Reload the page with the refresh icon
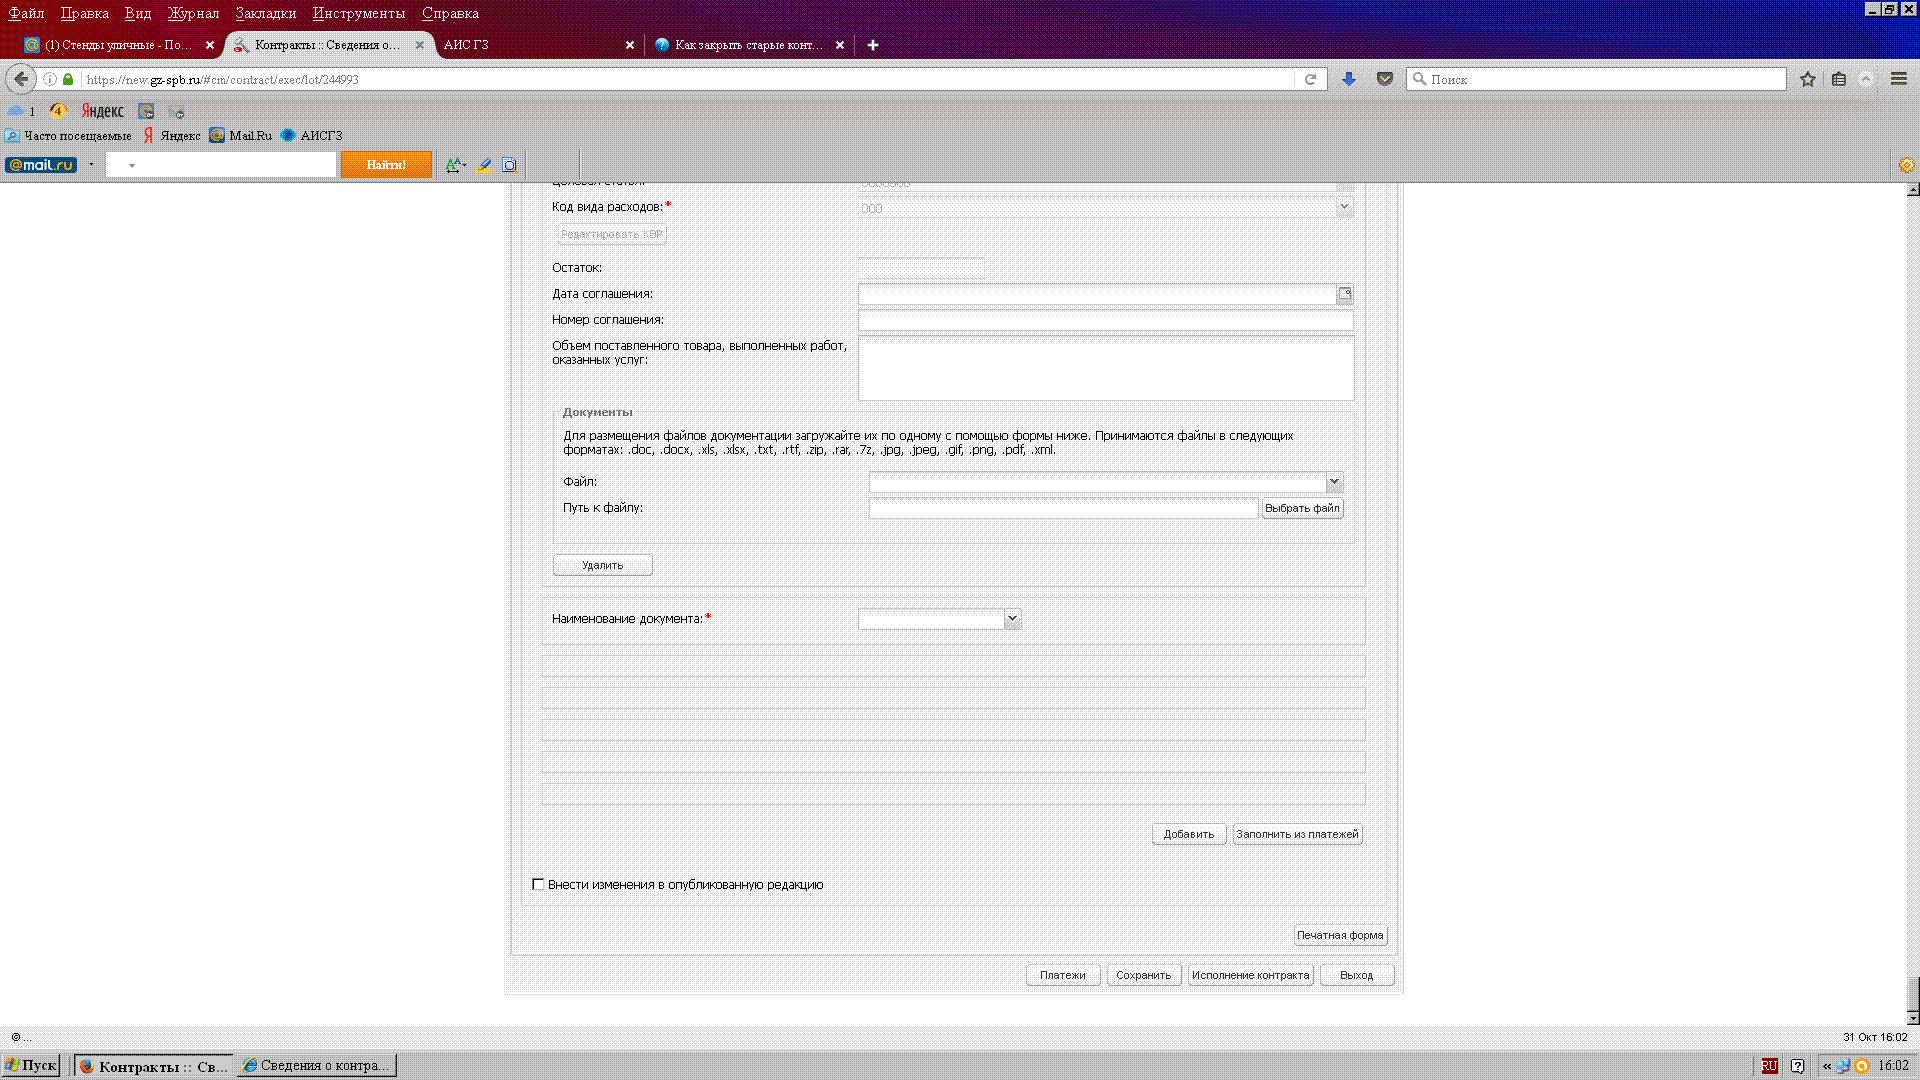Viewport: 1920px width, 1080px height. pyautogui.click(x=1310, y=79)
